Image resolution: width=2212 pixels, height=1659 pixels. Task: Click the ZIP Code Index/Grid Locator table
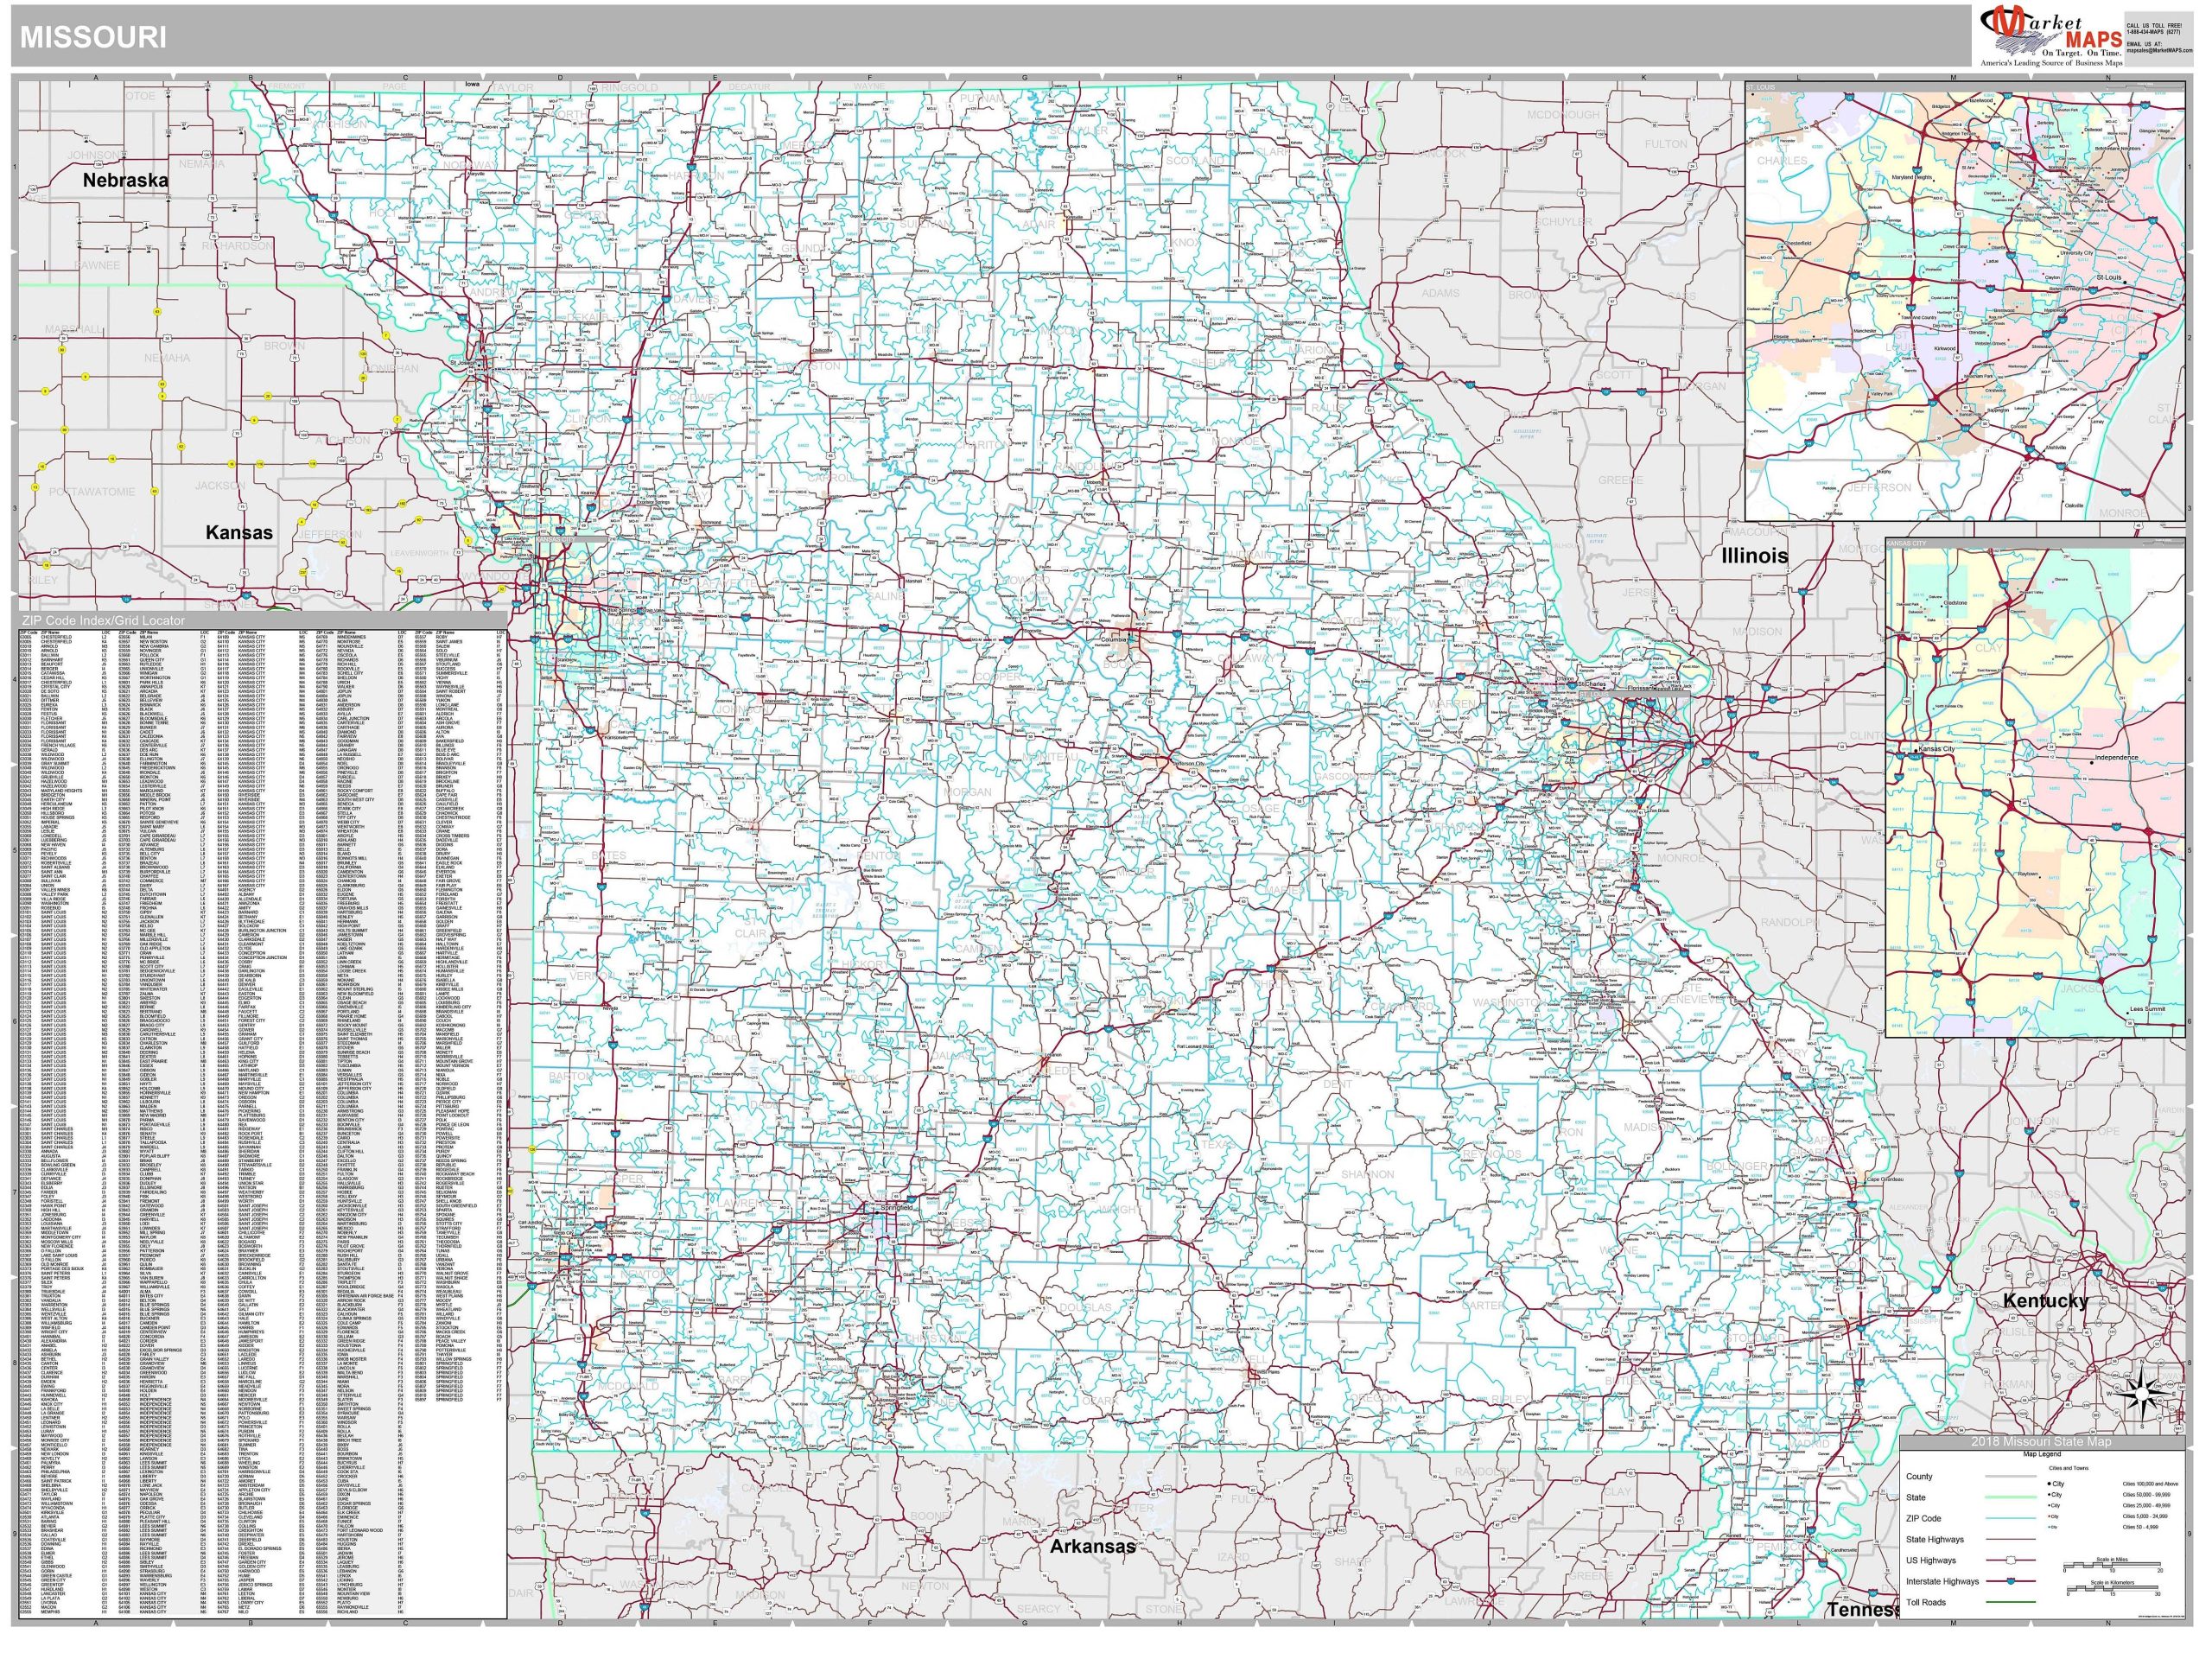pos(262,1116)
